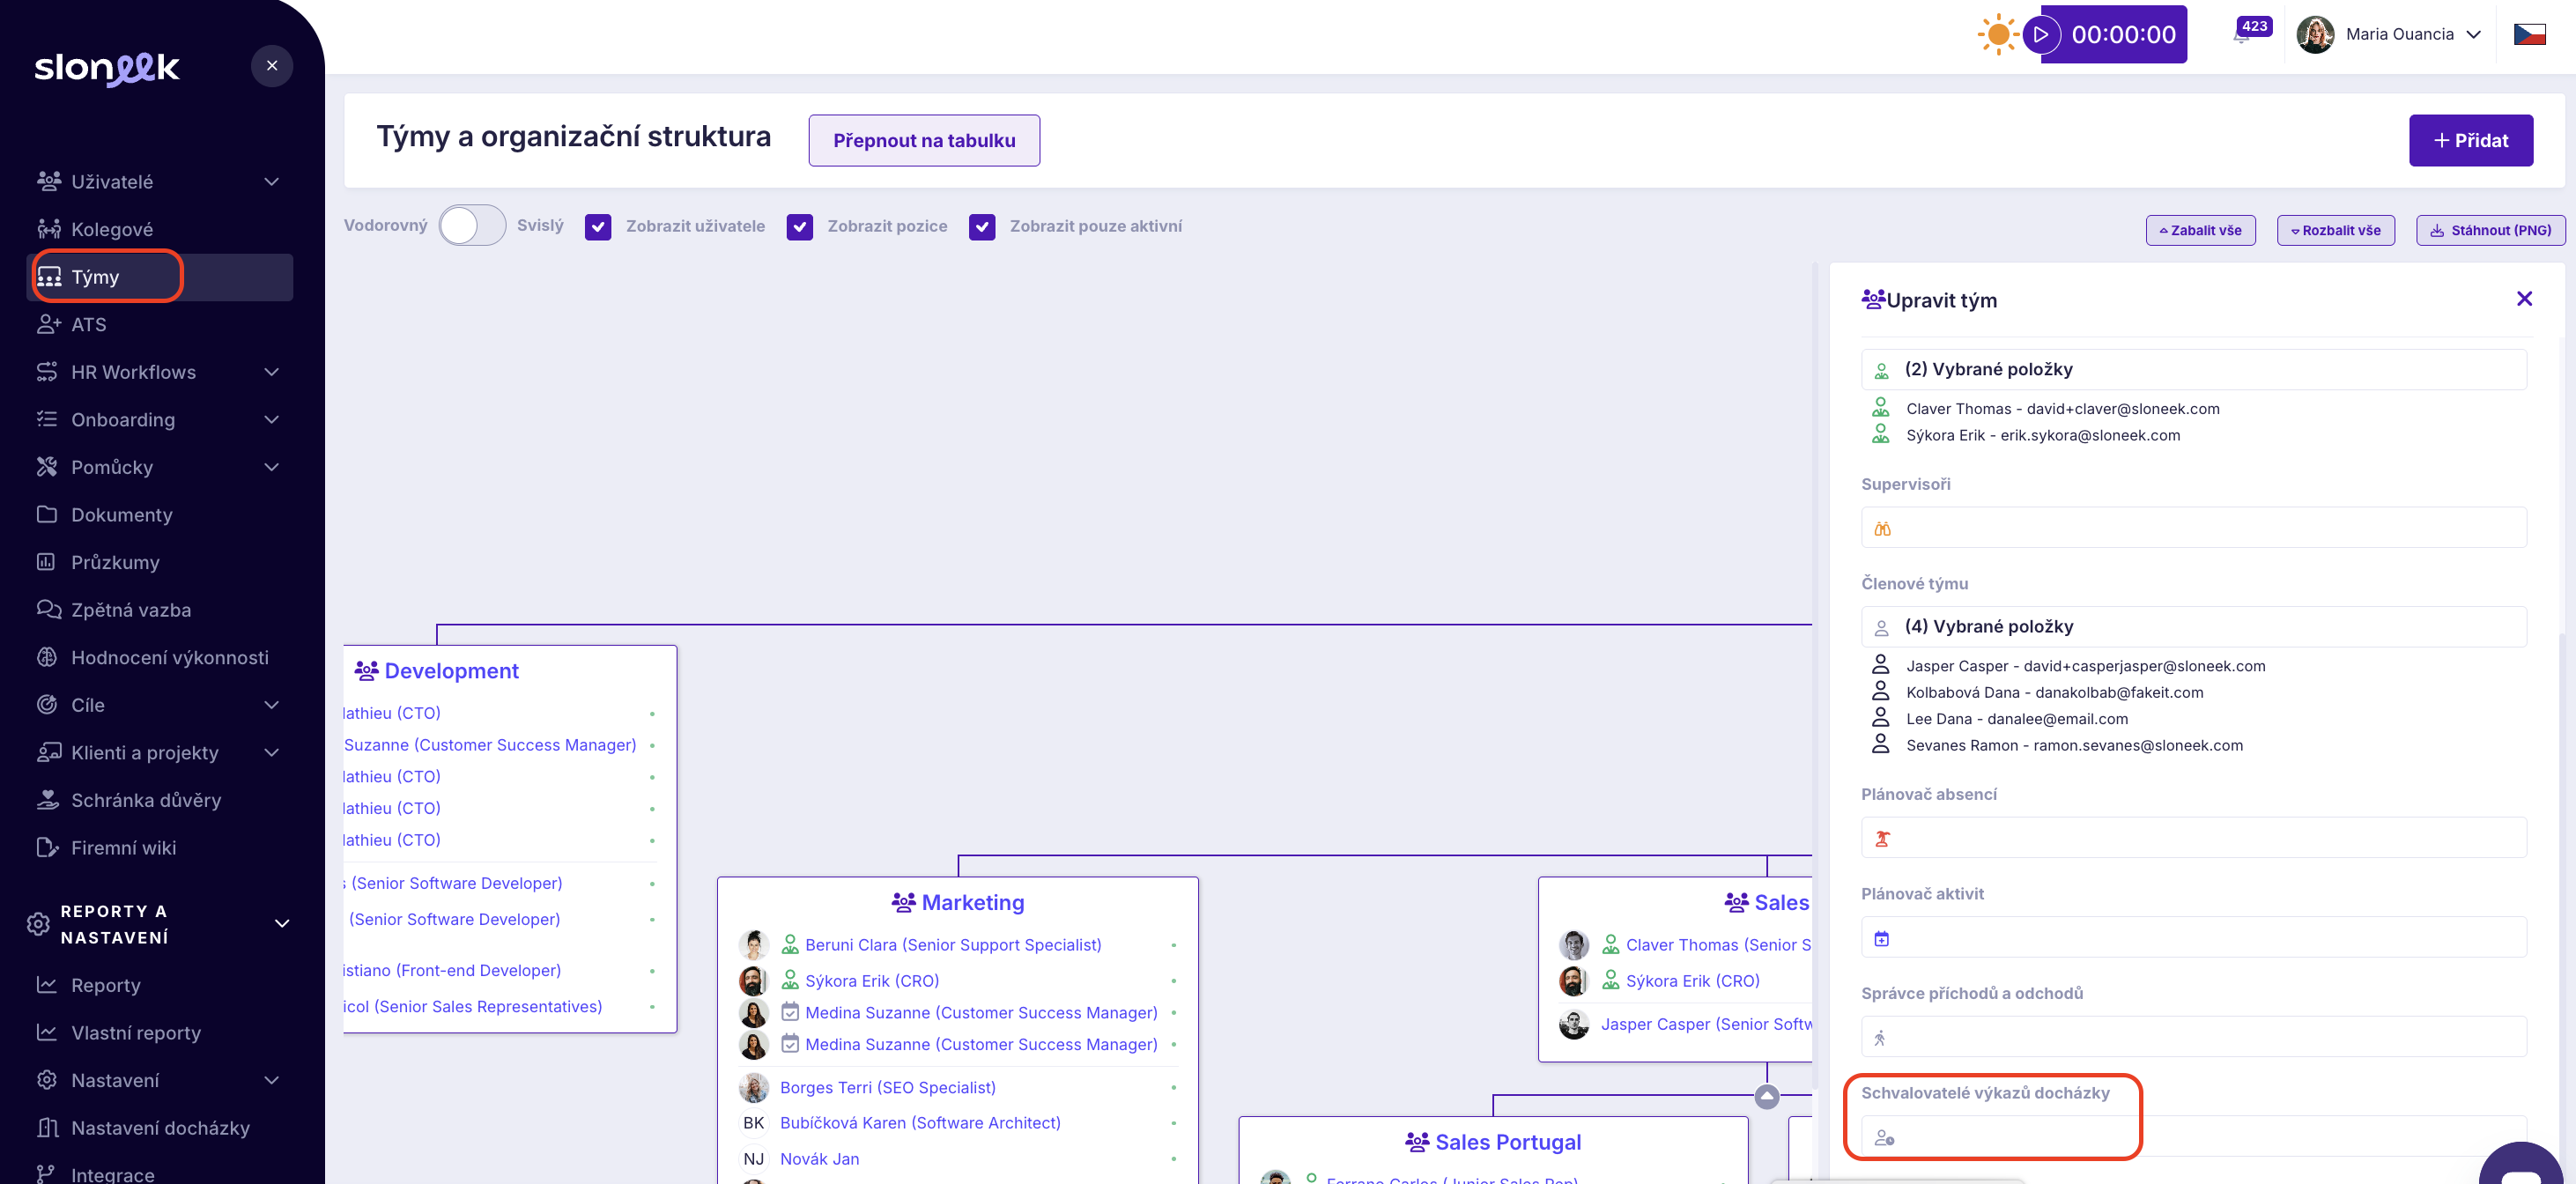This screenshot has height=1184, width=2576.
Task: Click the Plánovač aktivit calendar icon
Action: coord(1882,938)
